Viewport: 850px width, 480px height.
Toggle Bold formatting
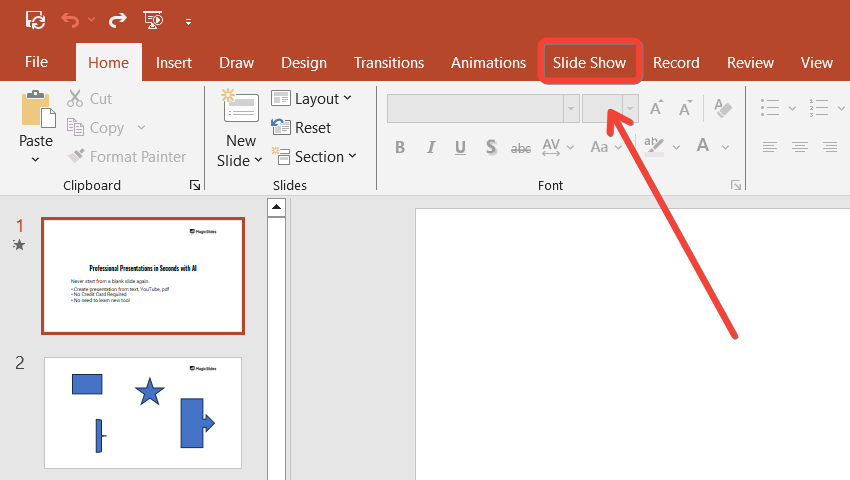pyautogui.click(x=400, y=147)
